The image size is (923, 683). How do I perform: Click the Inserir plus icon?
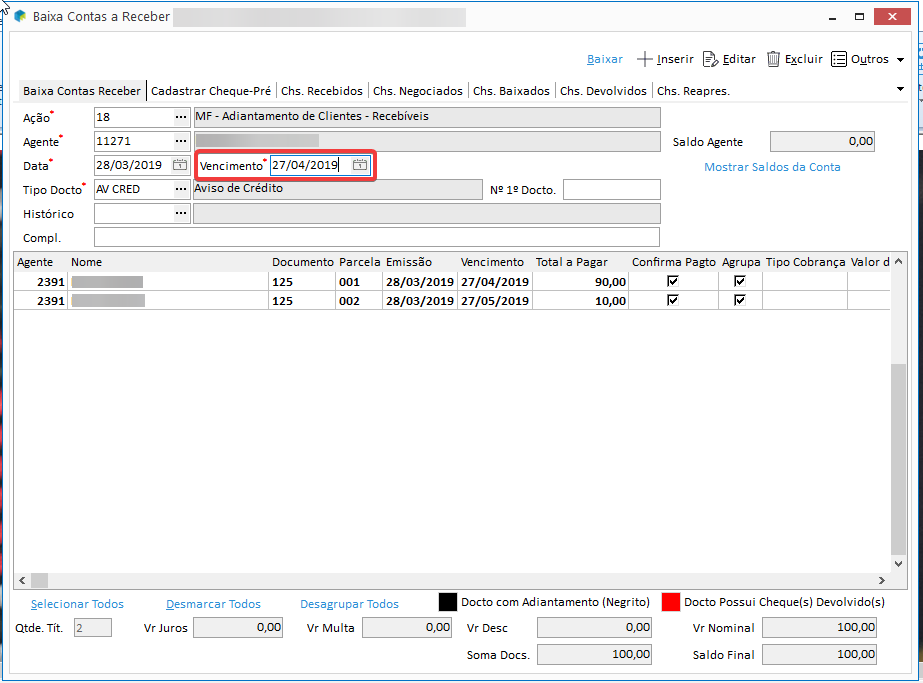(x=645, y=59)
